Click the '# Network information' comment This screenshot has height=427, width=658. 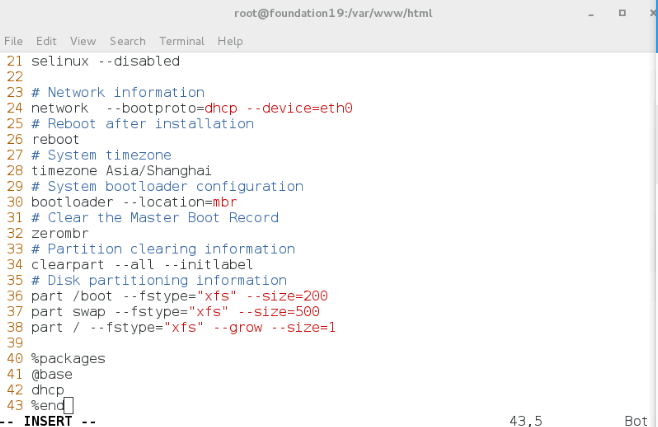[x=118, y=92]
